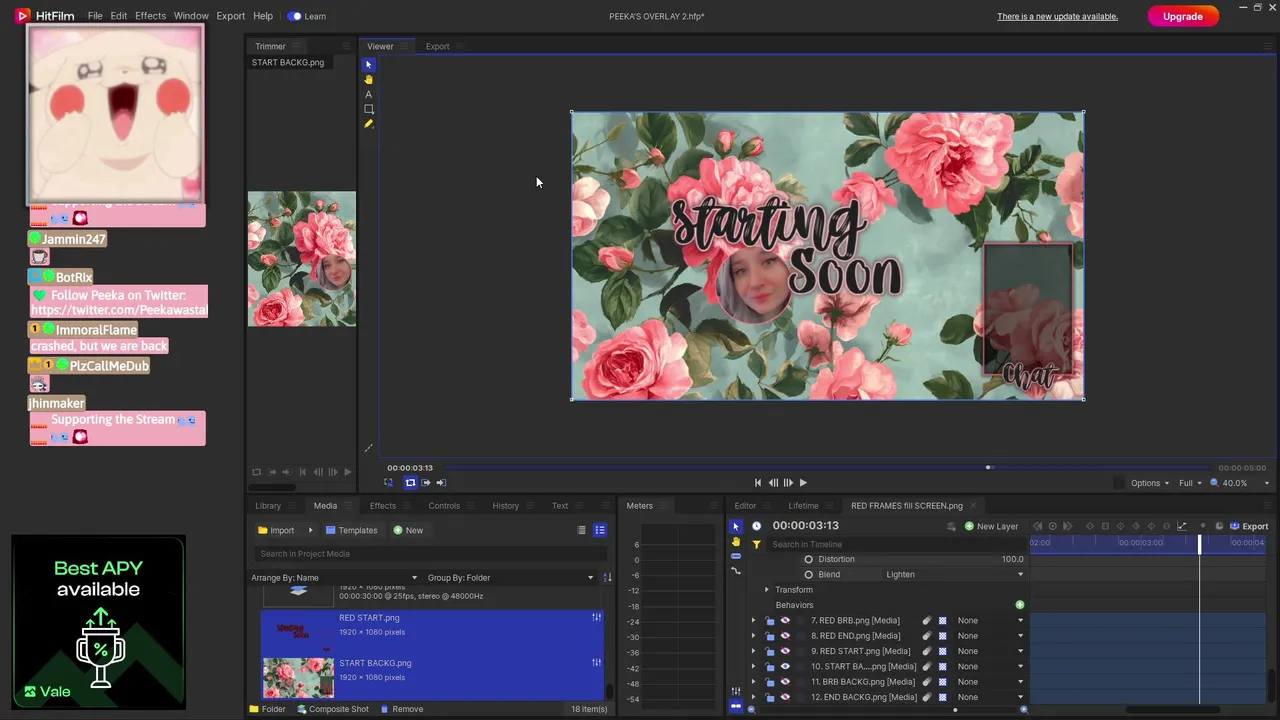Toggle lock on 7. RED BRB.png layer
1280x720 pixels.
point(770,621)
